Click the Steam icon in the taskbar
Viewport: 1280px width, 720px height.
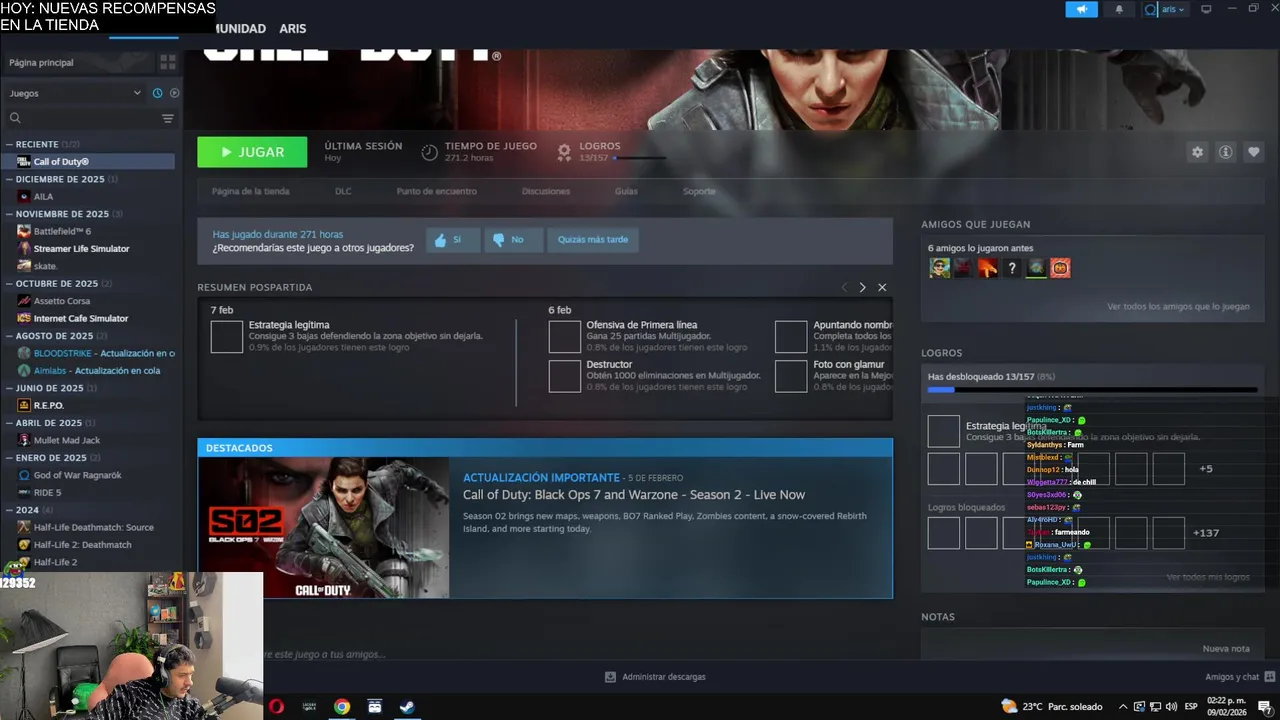pos(407,706)
